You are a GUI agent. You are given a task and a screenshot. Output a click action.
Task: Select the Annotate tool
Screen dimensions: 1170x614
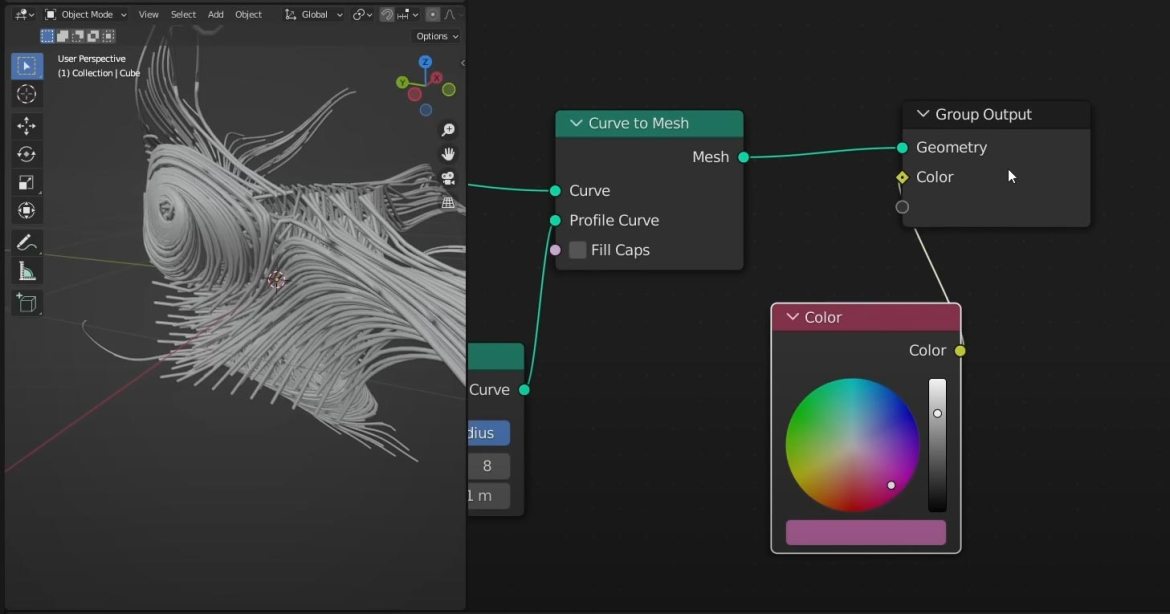pyautogui.click(x=27, y=242)
